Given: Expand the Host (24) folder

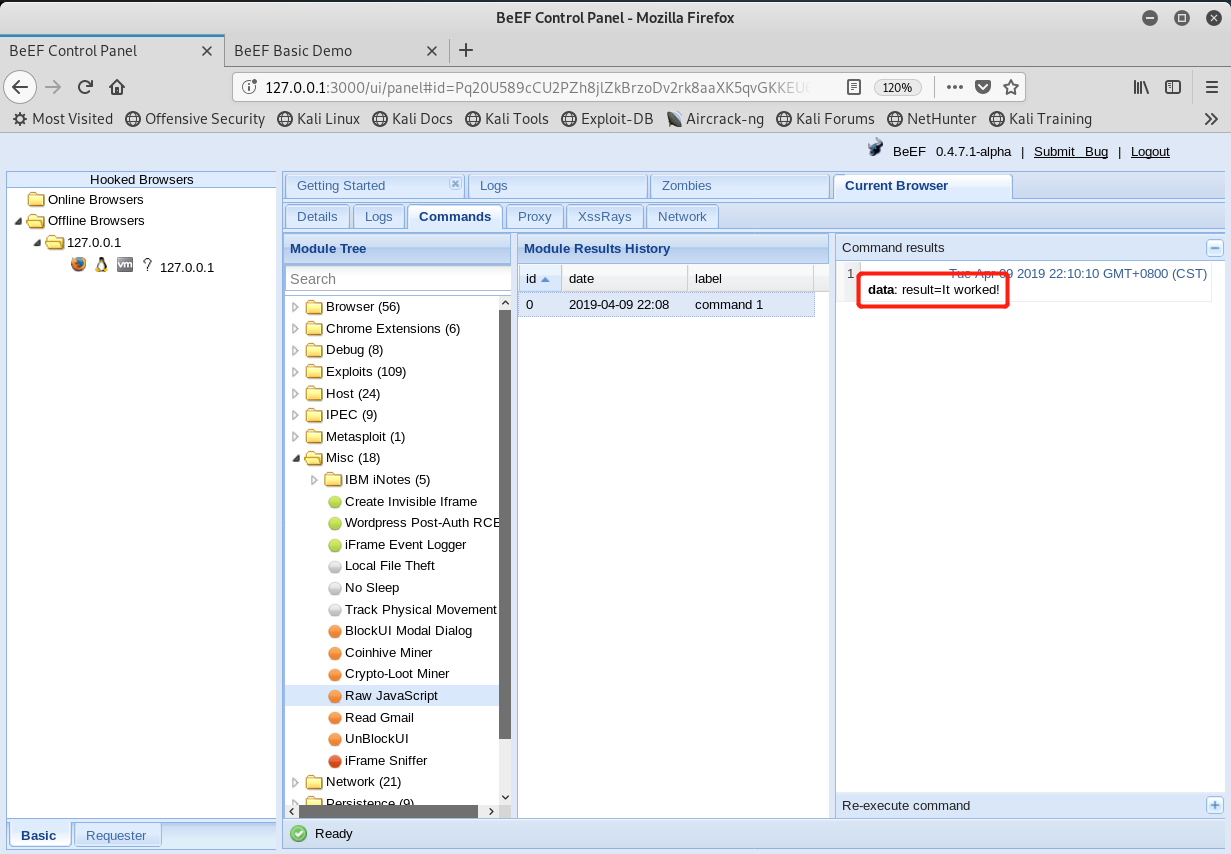Looking at the screenshot, I should pos(295,394).
